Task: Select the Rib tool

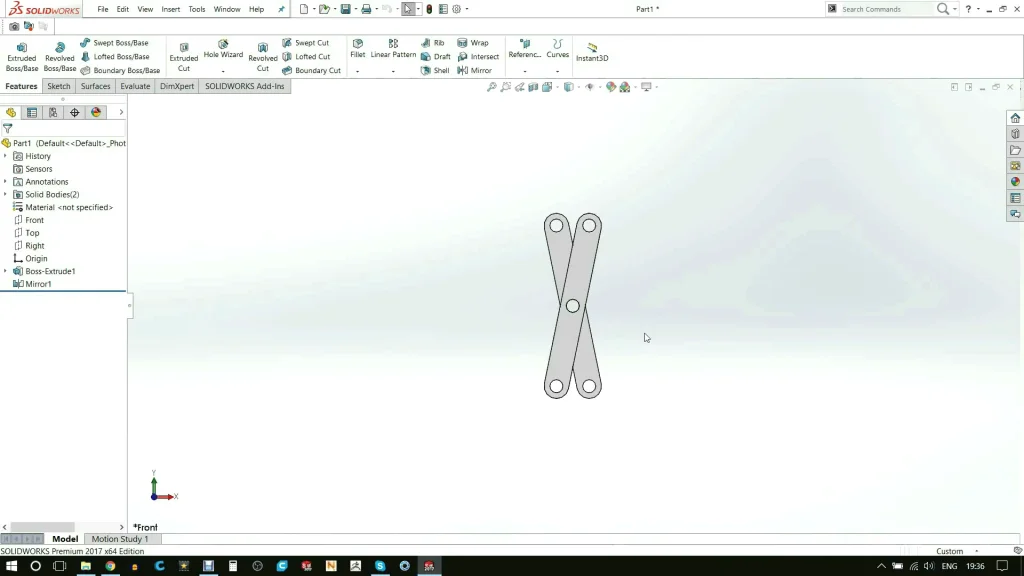Action: click(433, 42)
